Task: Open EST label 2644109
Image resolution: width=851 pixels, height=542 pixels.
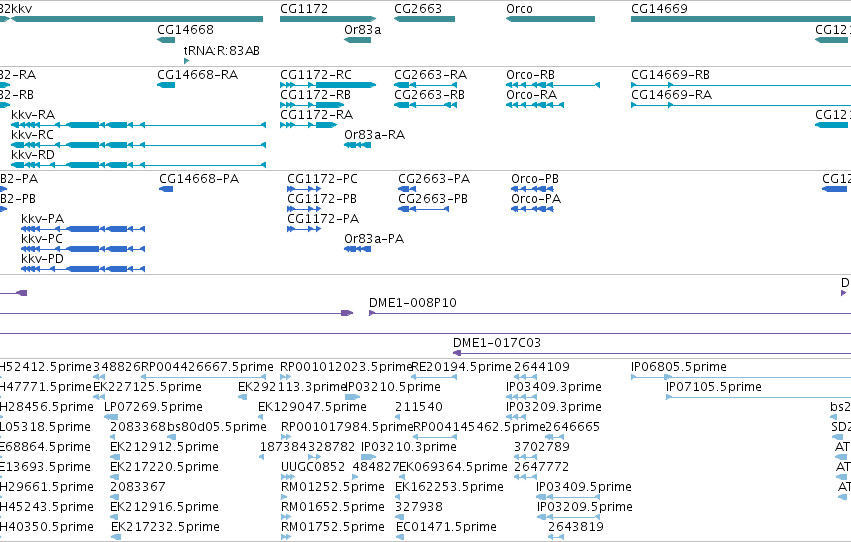Action: point(542,367)
